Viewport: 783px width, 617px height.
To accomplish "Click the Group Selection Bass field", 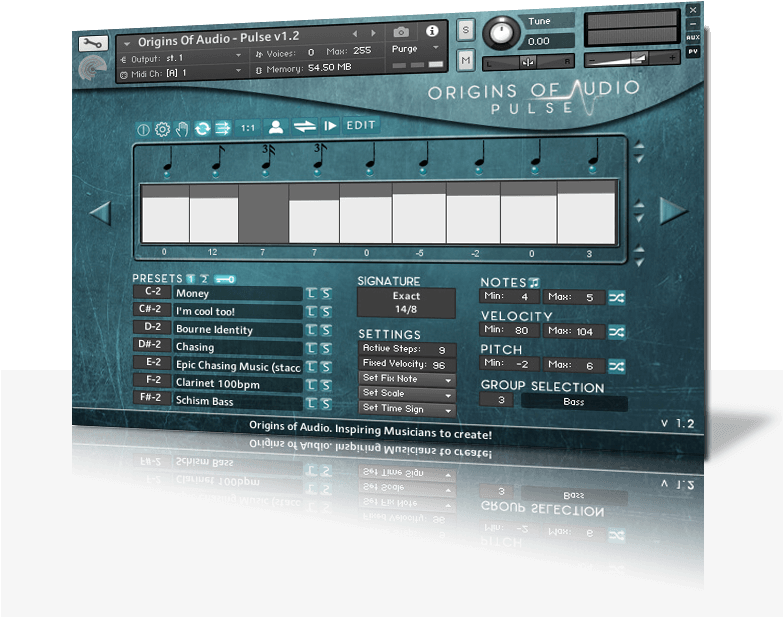I will [574, 402].
